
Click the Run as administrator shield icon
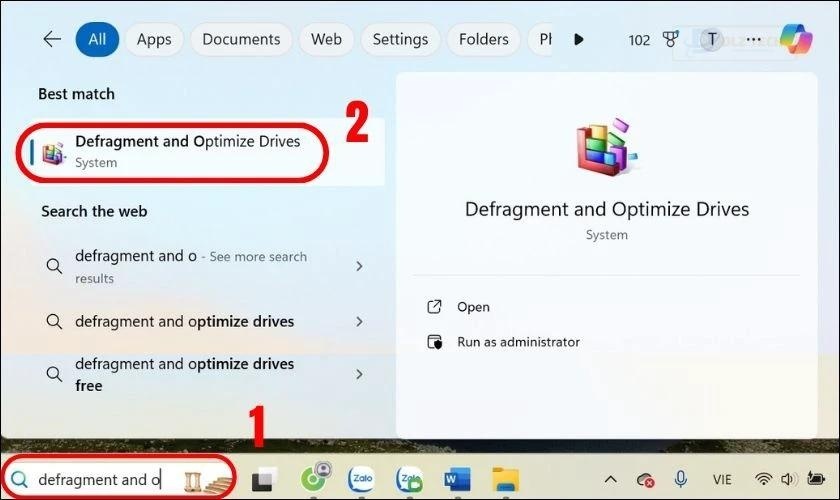[x=434, y=342]
